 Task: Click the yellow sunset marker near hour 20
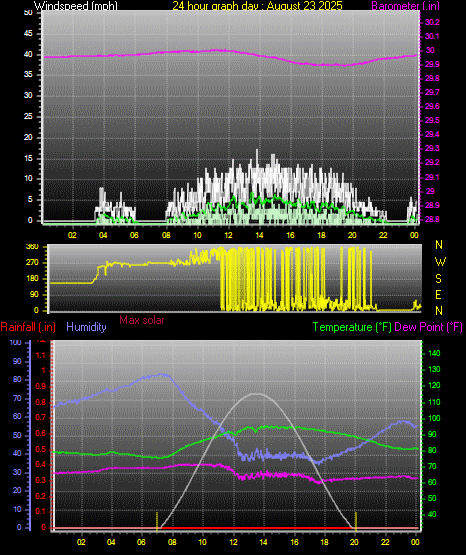point(356,521)
